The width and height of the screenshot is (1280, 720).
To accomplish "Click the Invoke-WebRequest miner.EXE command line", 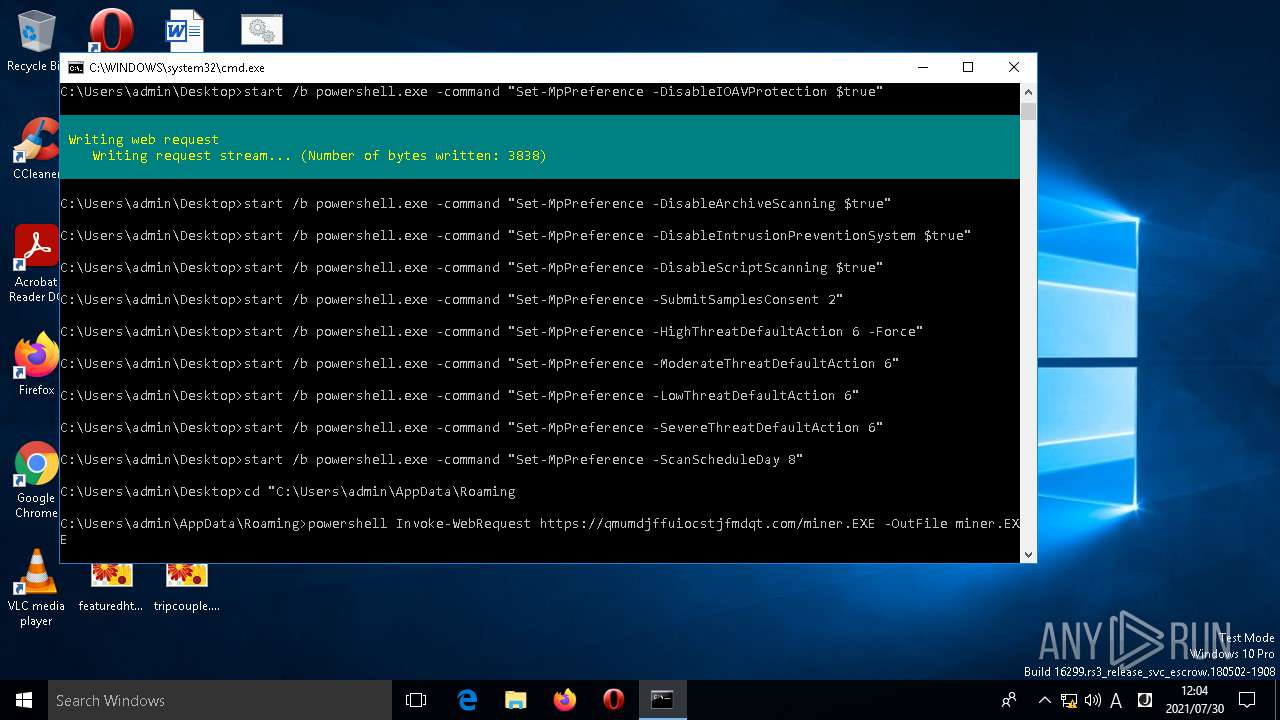I will click(540, 531).
